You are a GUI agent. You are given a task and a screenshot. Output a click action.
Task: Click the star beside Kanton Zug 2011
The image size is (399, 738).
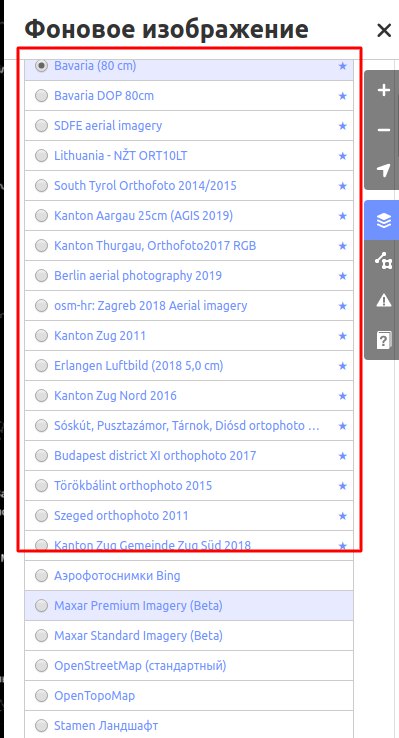[x=343, y=336]
